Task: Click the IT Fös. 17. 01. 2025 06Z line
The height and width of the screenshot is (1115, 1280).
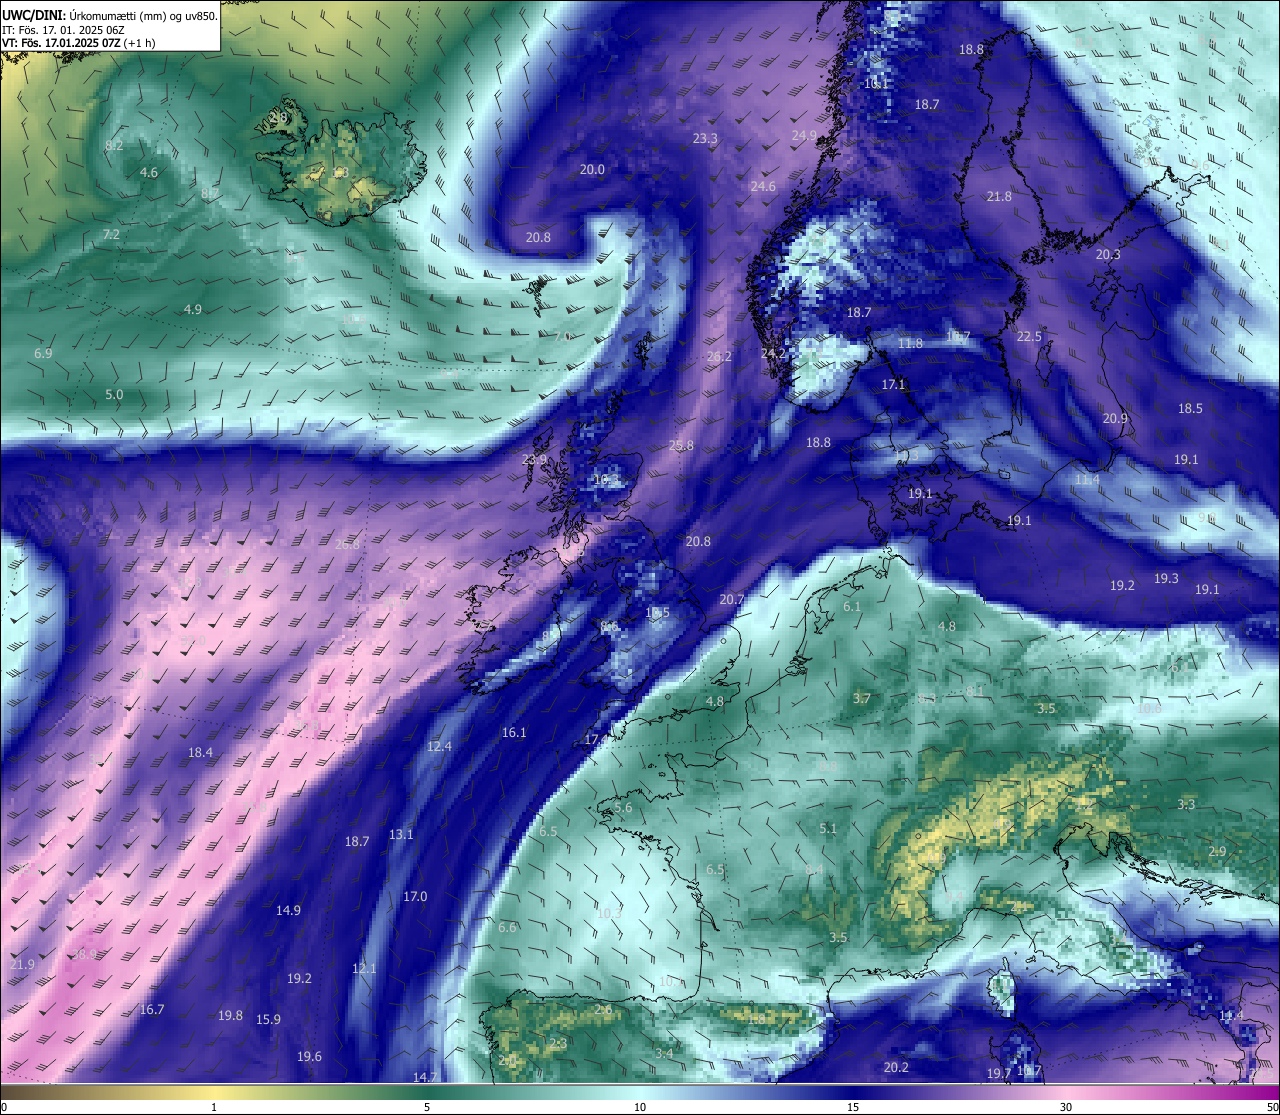Action: pyautogui.click(x=63, y=30)
